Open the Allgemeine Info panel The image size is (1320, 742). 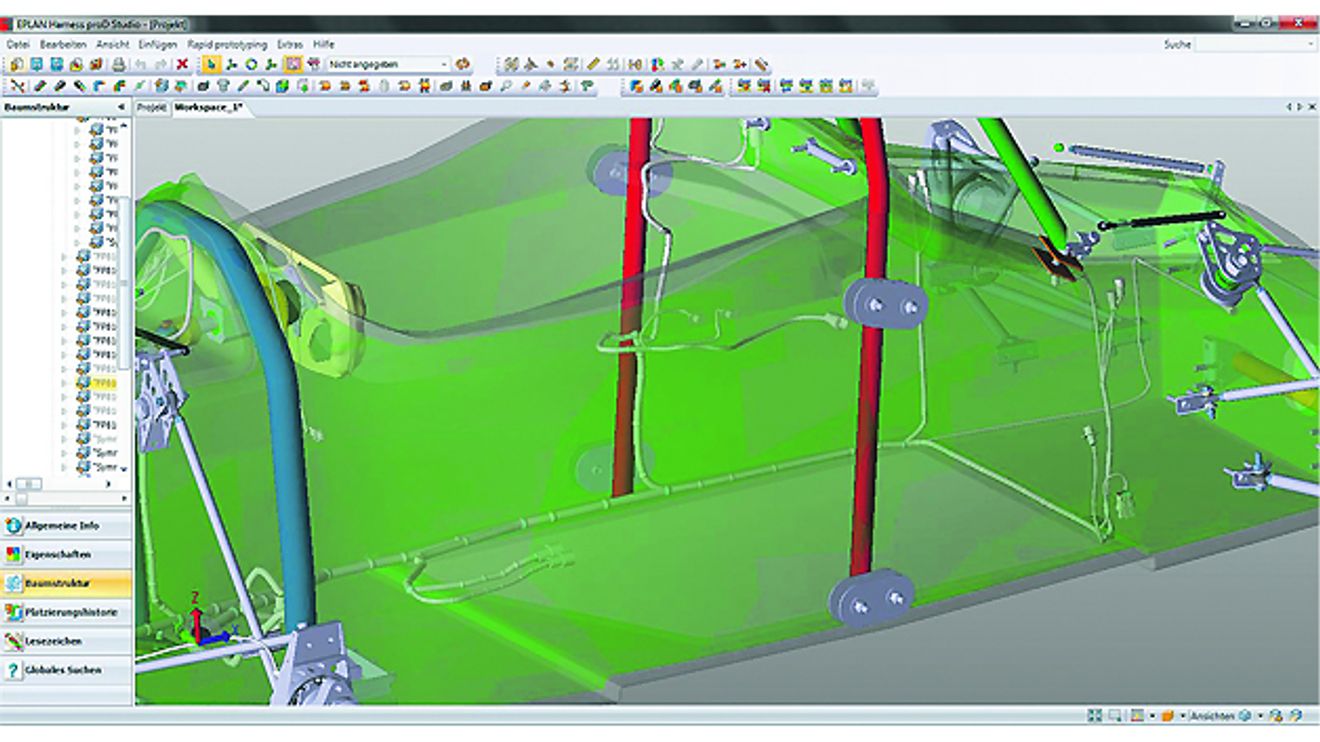pyautogui.click(x=66, y=526)
